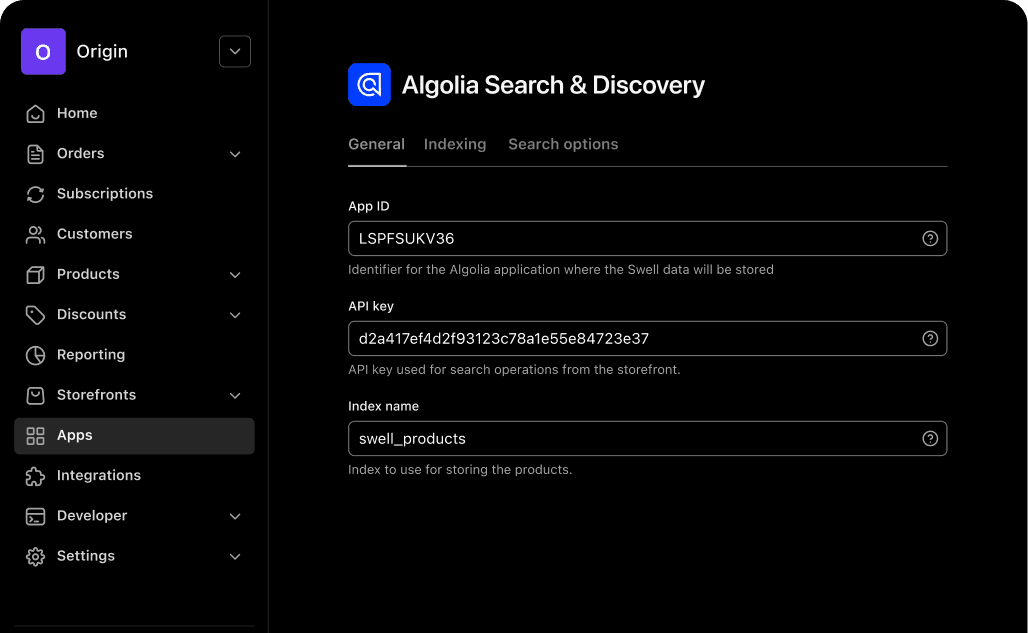Image resolution: width=1028 pixels, height=633 pixels.
Task: Click the Index name help icon
Action: (930, 438)
